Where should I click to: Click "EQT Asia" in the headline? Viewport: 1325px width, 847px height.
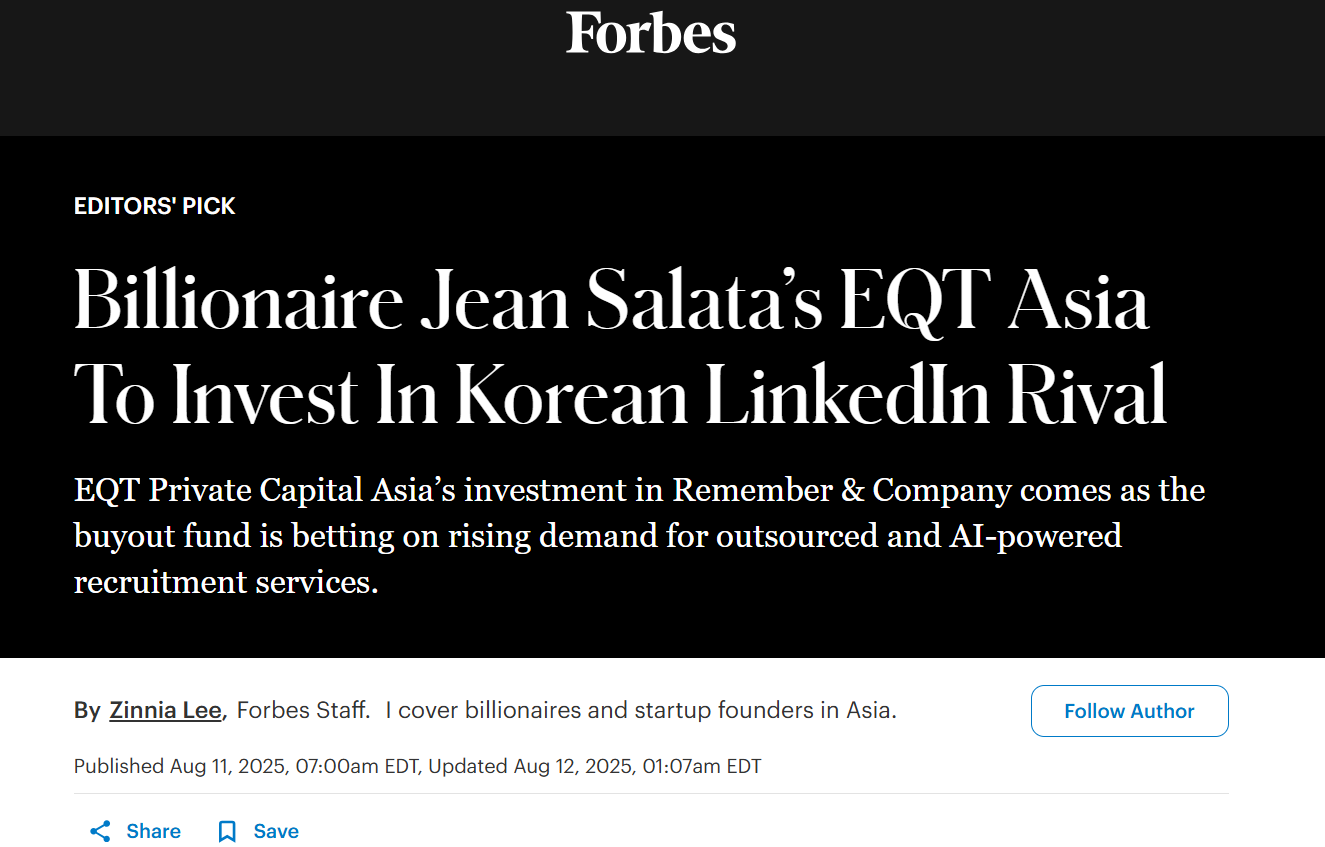click(x=994, y=302)
